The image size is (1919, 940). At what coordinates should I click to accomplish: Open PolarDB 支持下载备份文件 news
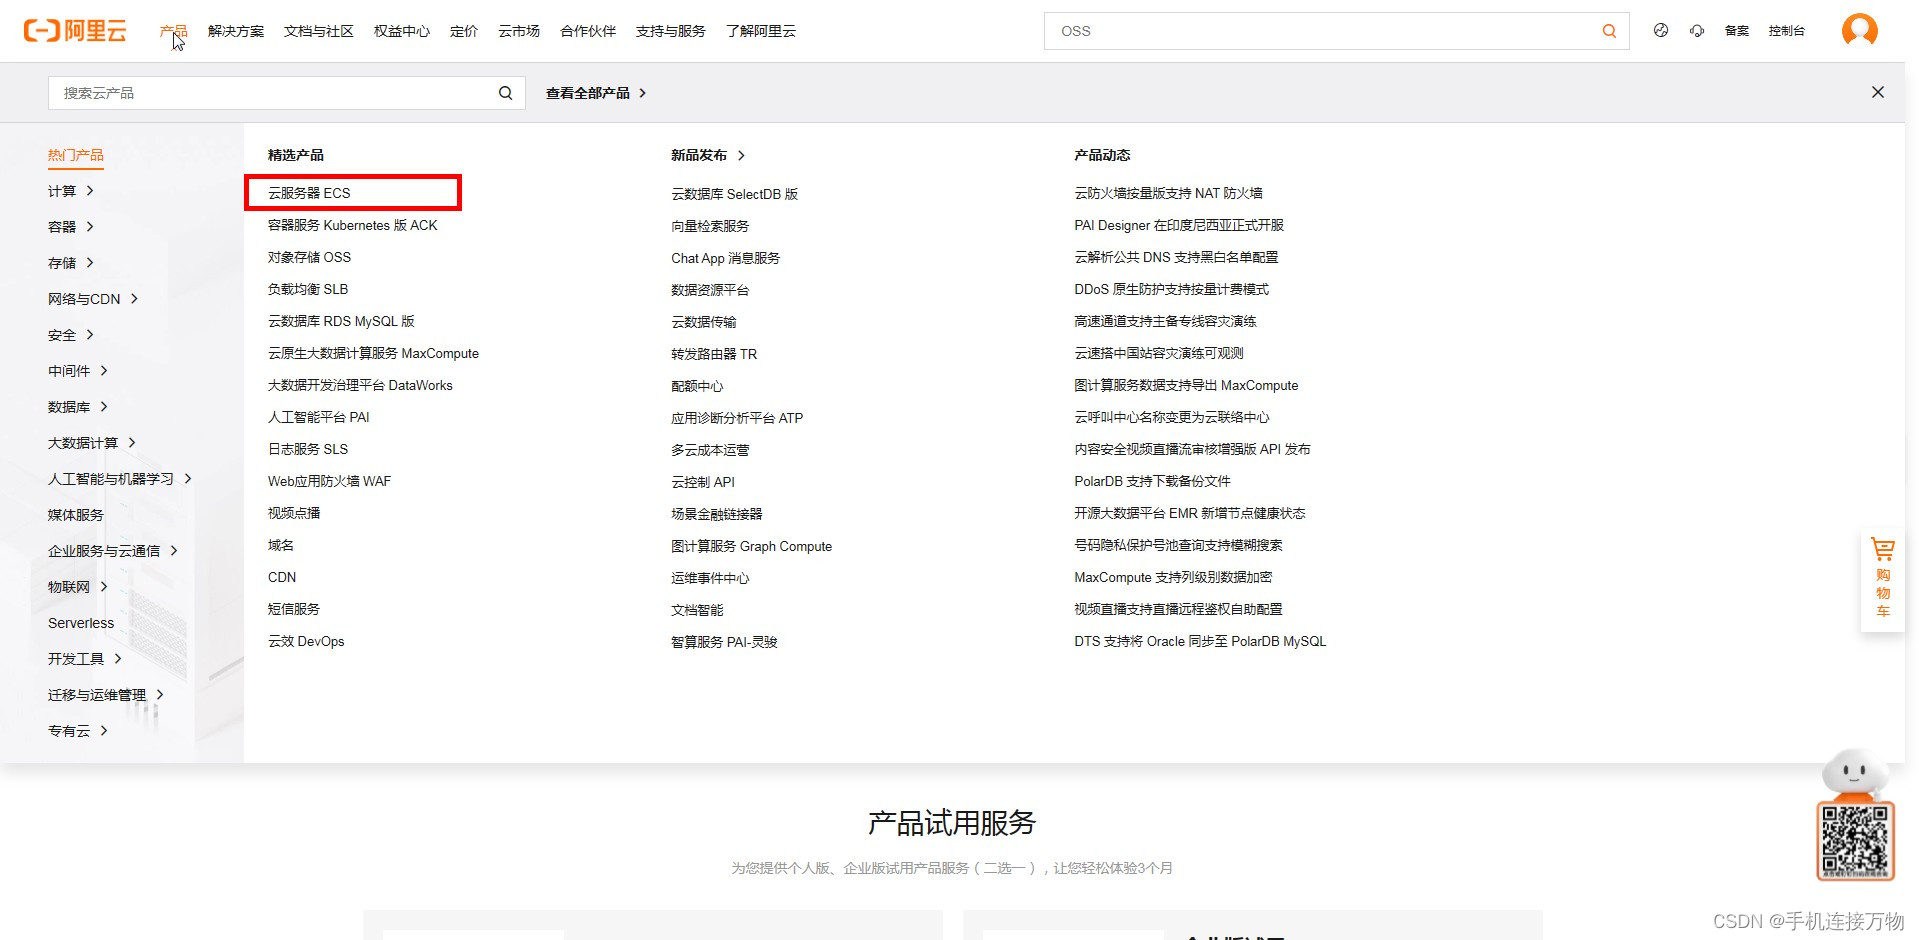1152,481
